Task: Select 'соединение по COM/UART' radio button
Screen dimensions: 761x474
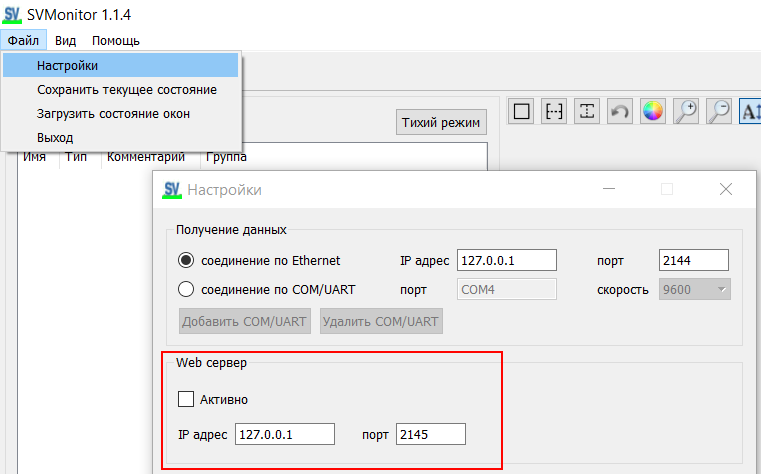Action: (x=186, y=290)
